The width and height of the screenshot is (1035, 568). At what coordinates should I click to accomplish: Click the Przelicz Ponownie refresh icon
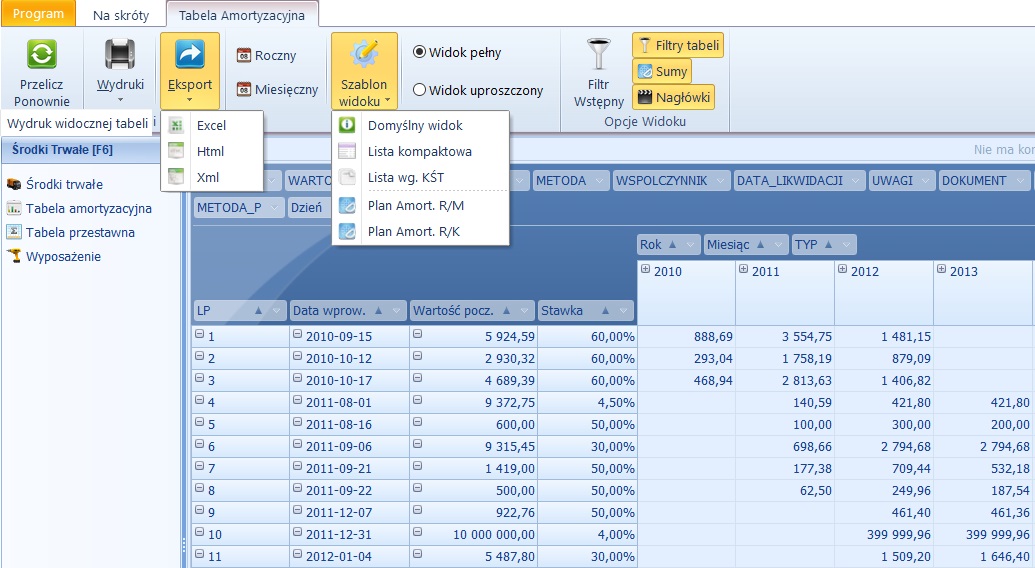point(42,55)
